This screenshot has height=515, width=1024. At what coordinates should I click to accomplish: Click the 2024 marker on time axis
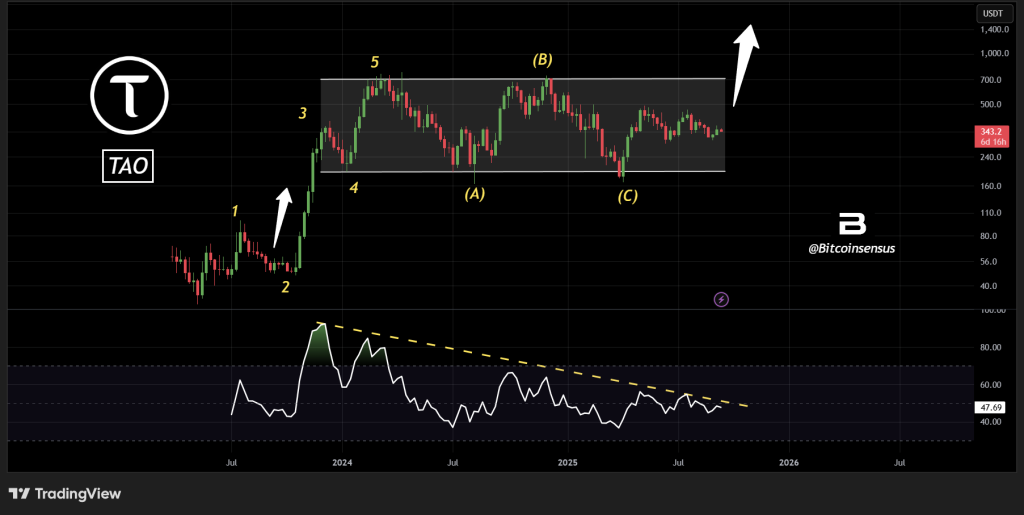click(x=341, y=463)
